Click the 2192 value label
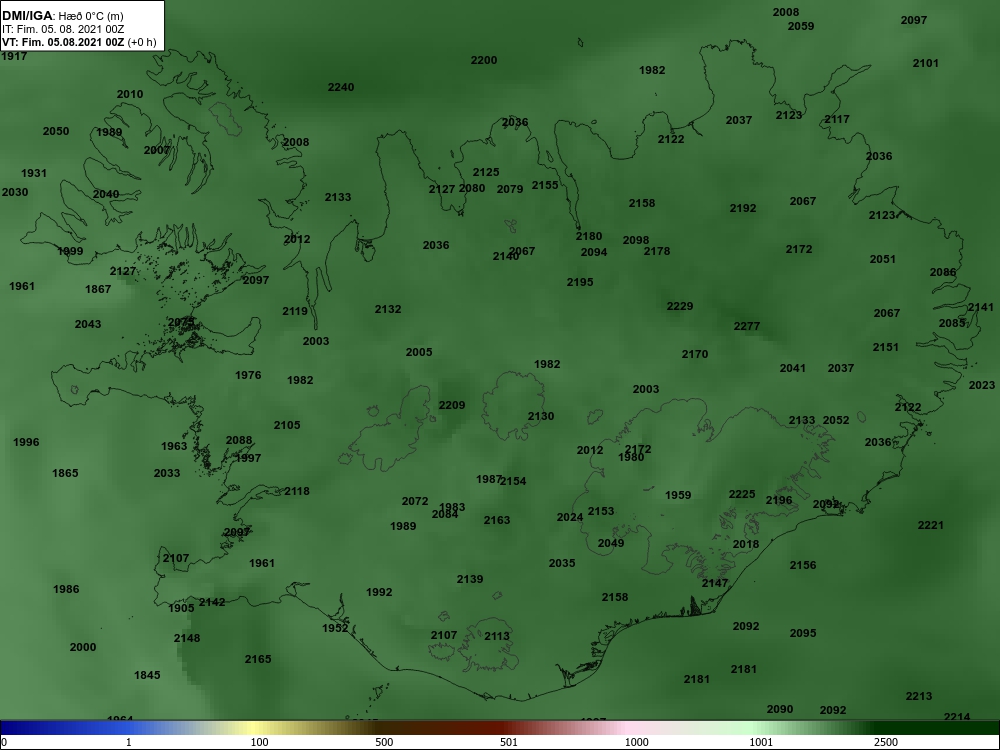Viewport: 1000px width, 750px height. 743,209
